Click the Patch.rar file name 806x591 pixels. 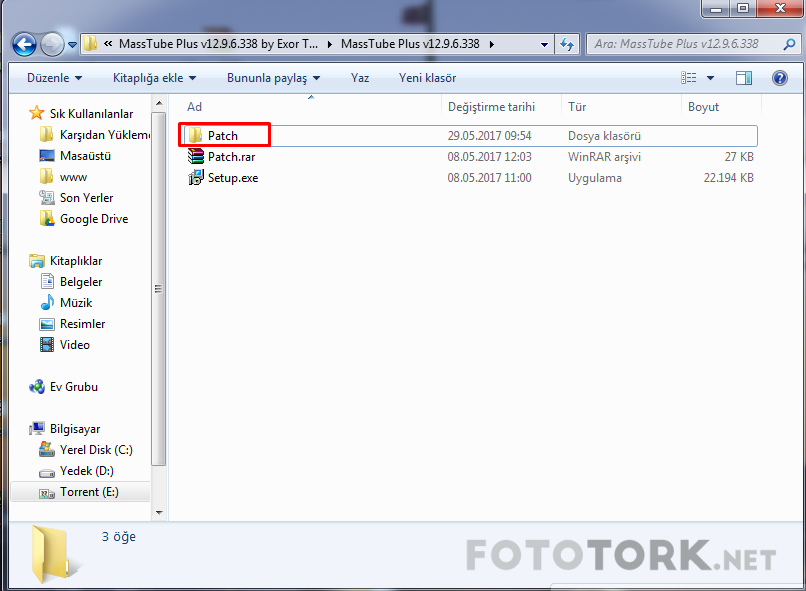[x=231, y=157]
